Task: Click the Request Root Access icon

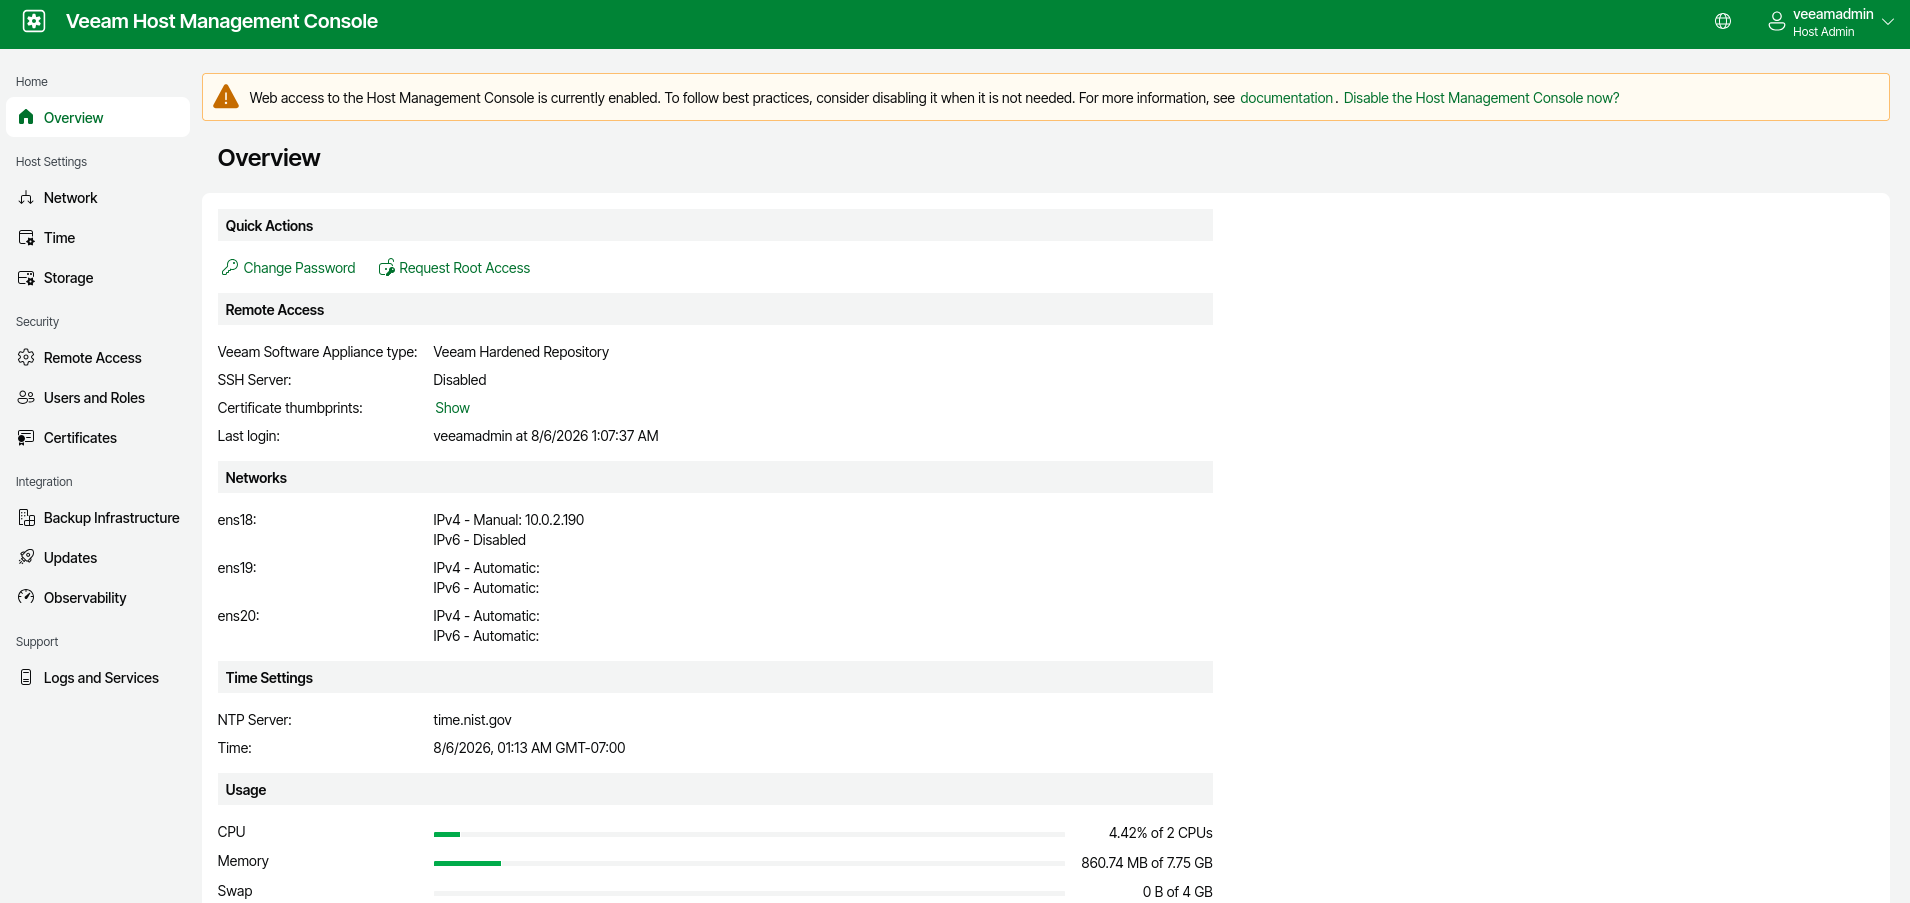Action: (386, 267)
